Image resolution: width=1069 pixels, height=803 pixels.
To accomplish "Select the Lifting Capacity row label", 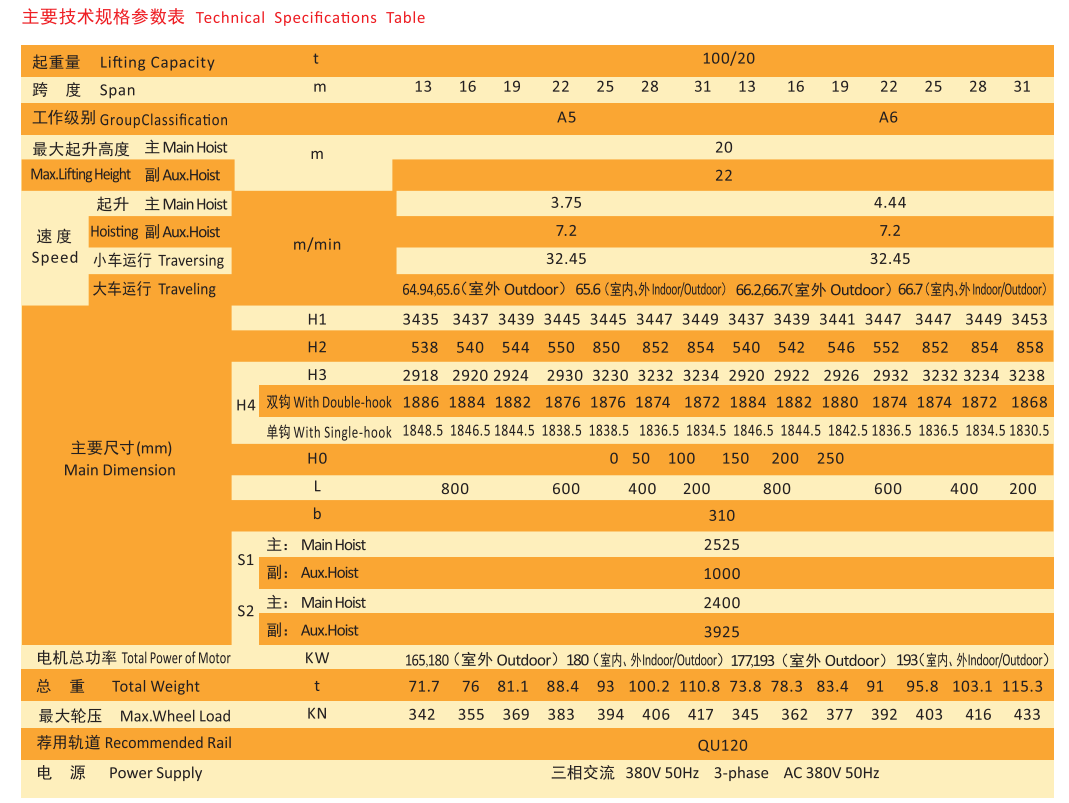I will (157, 62).
